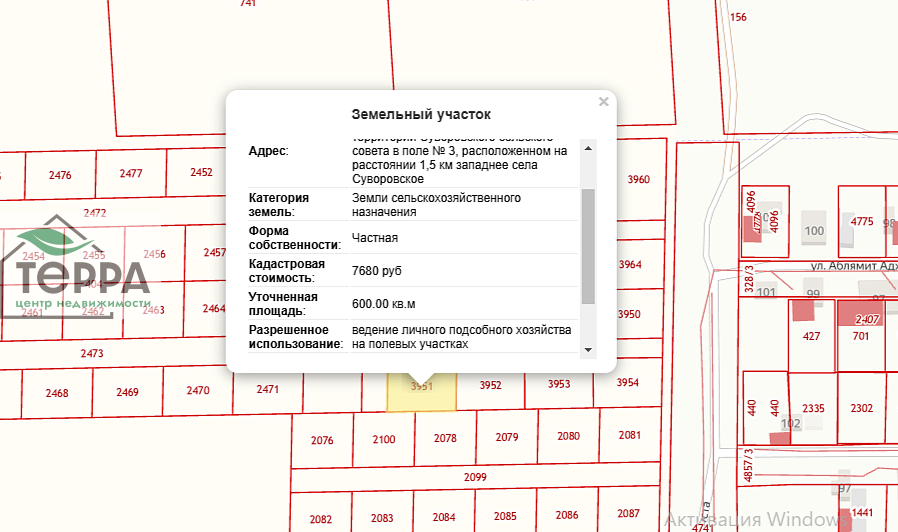
Task: Select parcel 2100 on the map
Action: point(383,439)
